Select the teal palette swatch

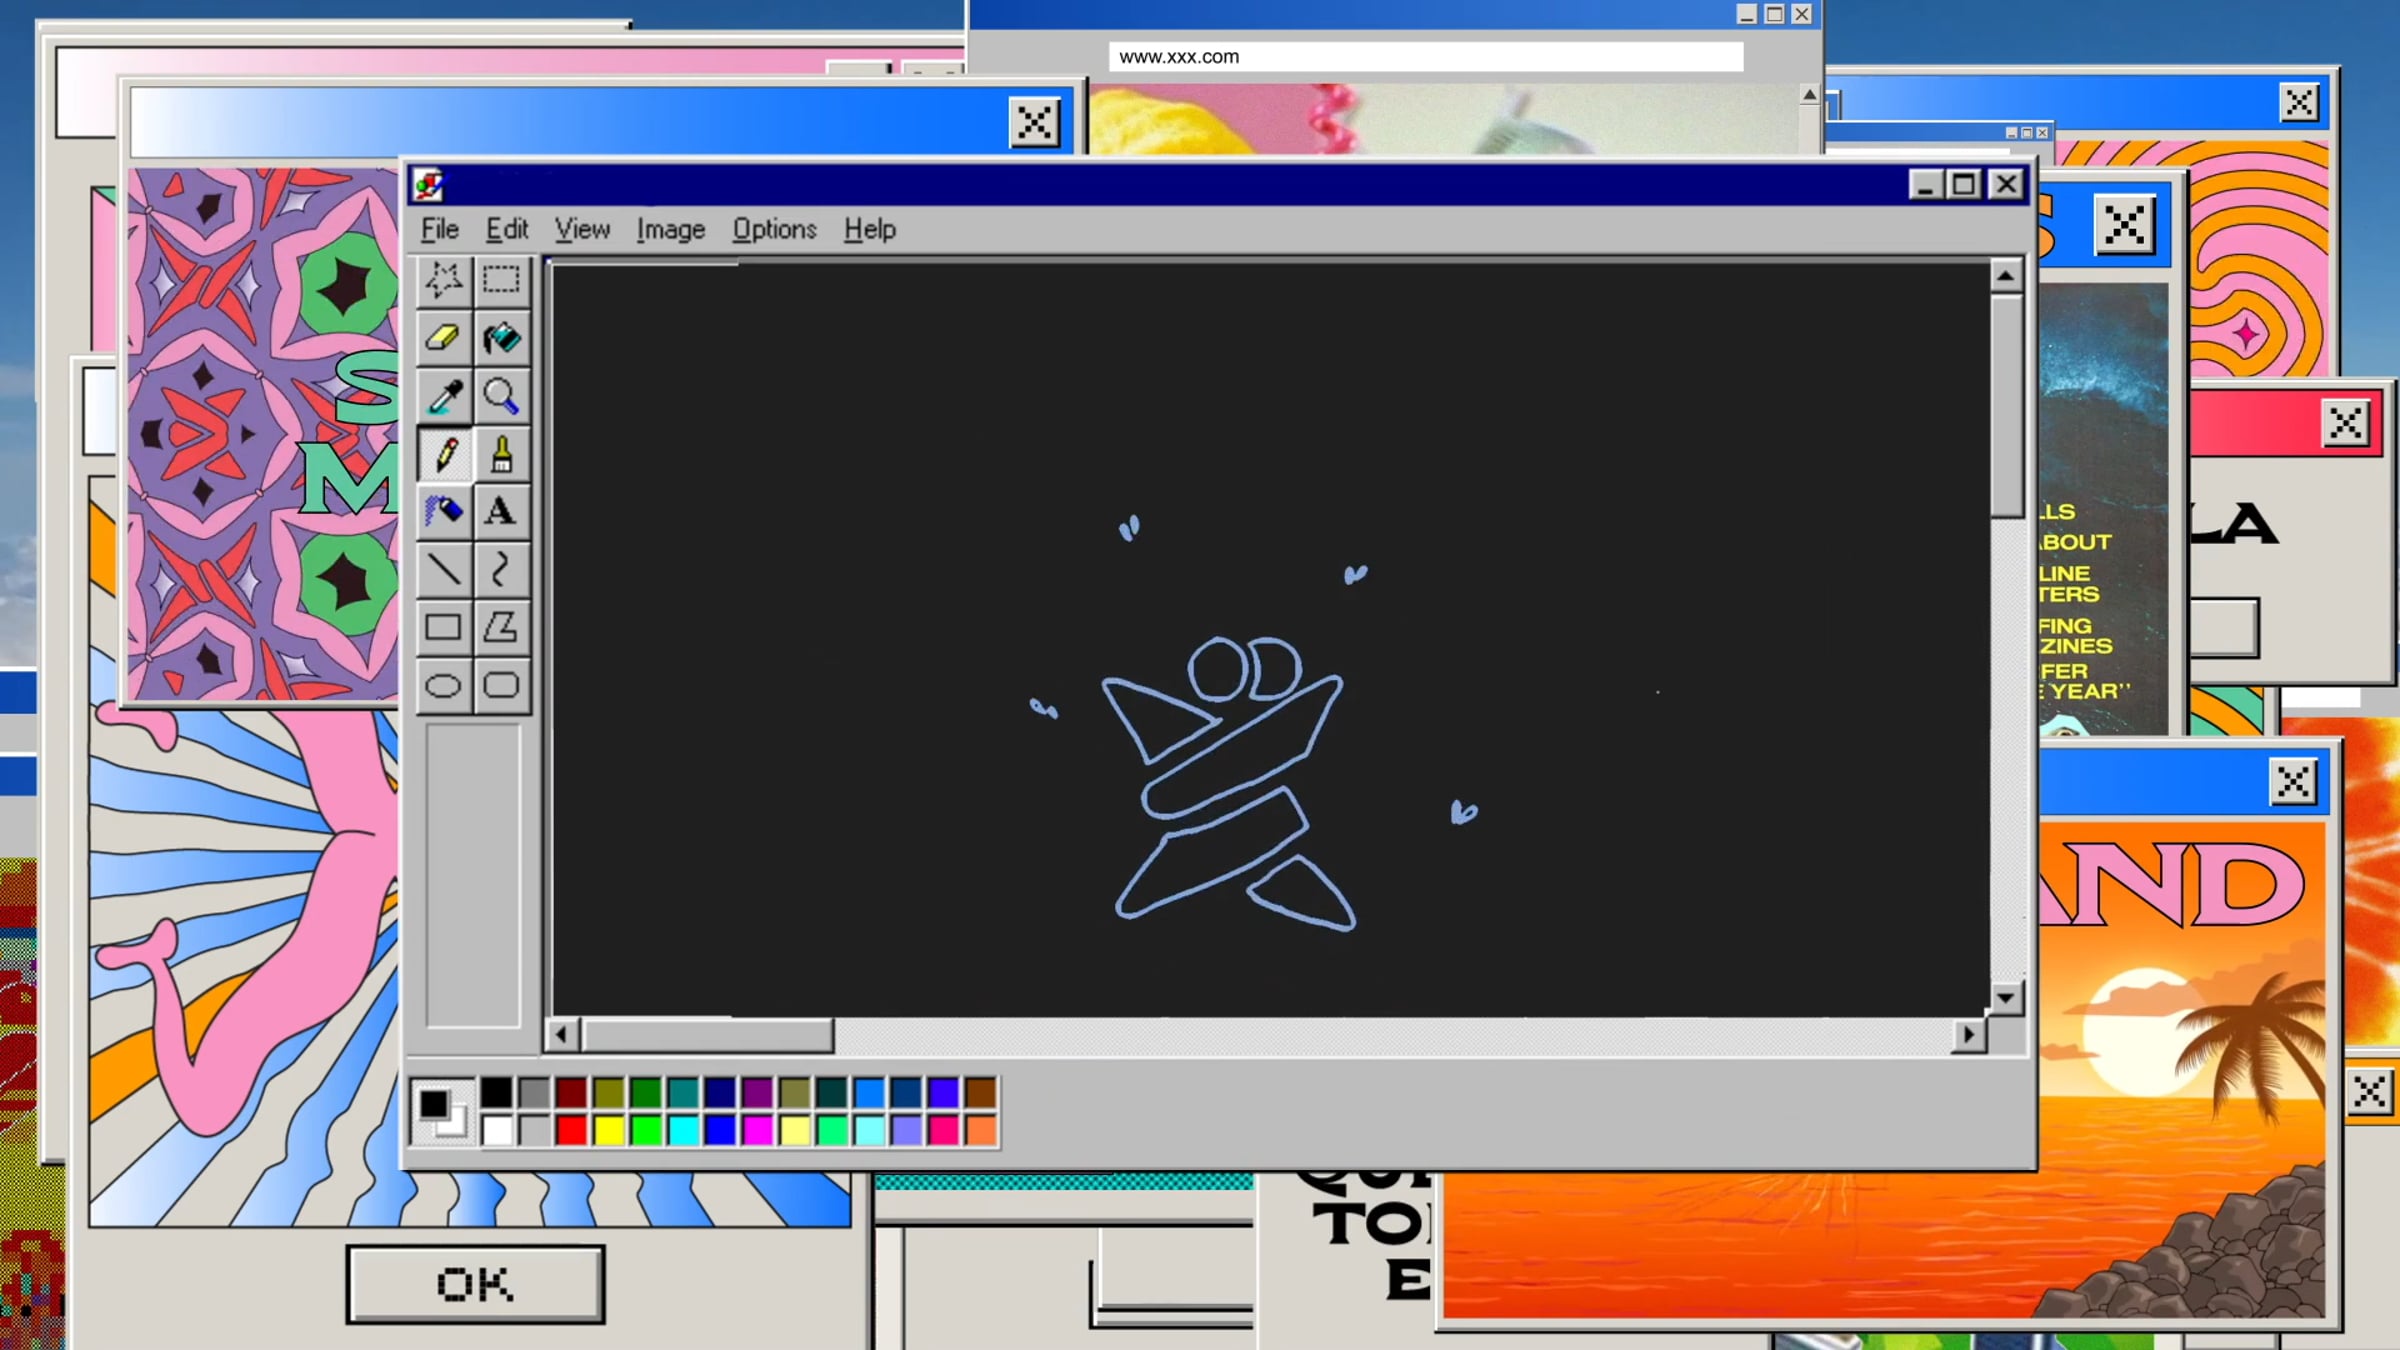point(683,1092)
